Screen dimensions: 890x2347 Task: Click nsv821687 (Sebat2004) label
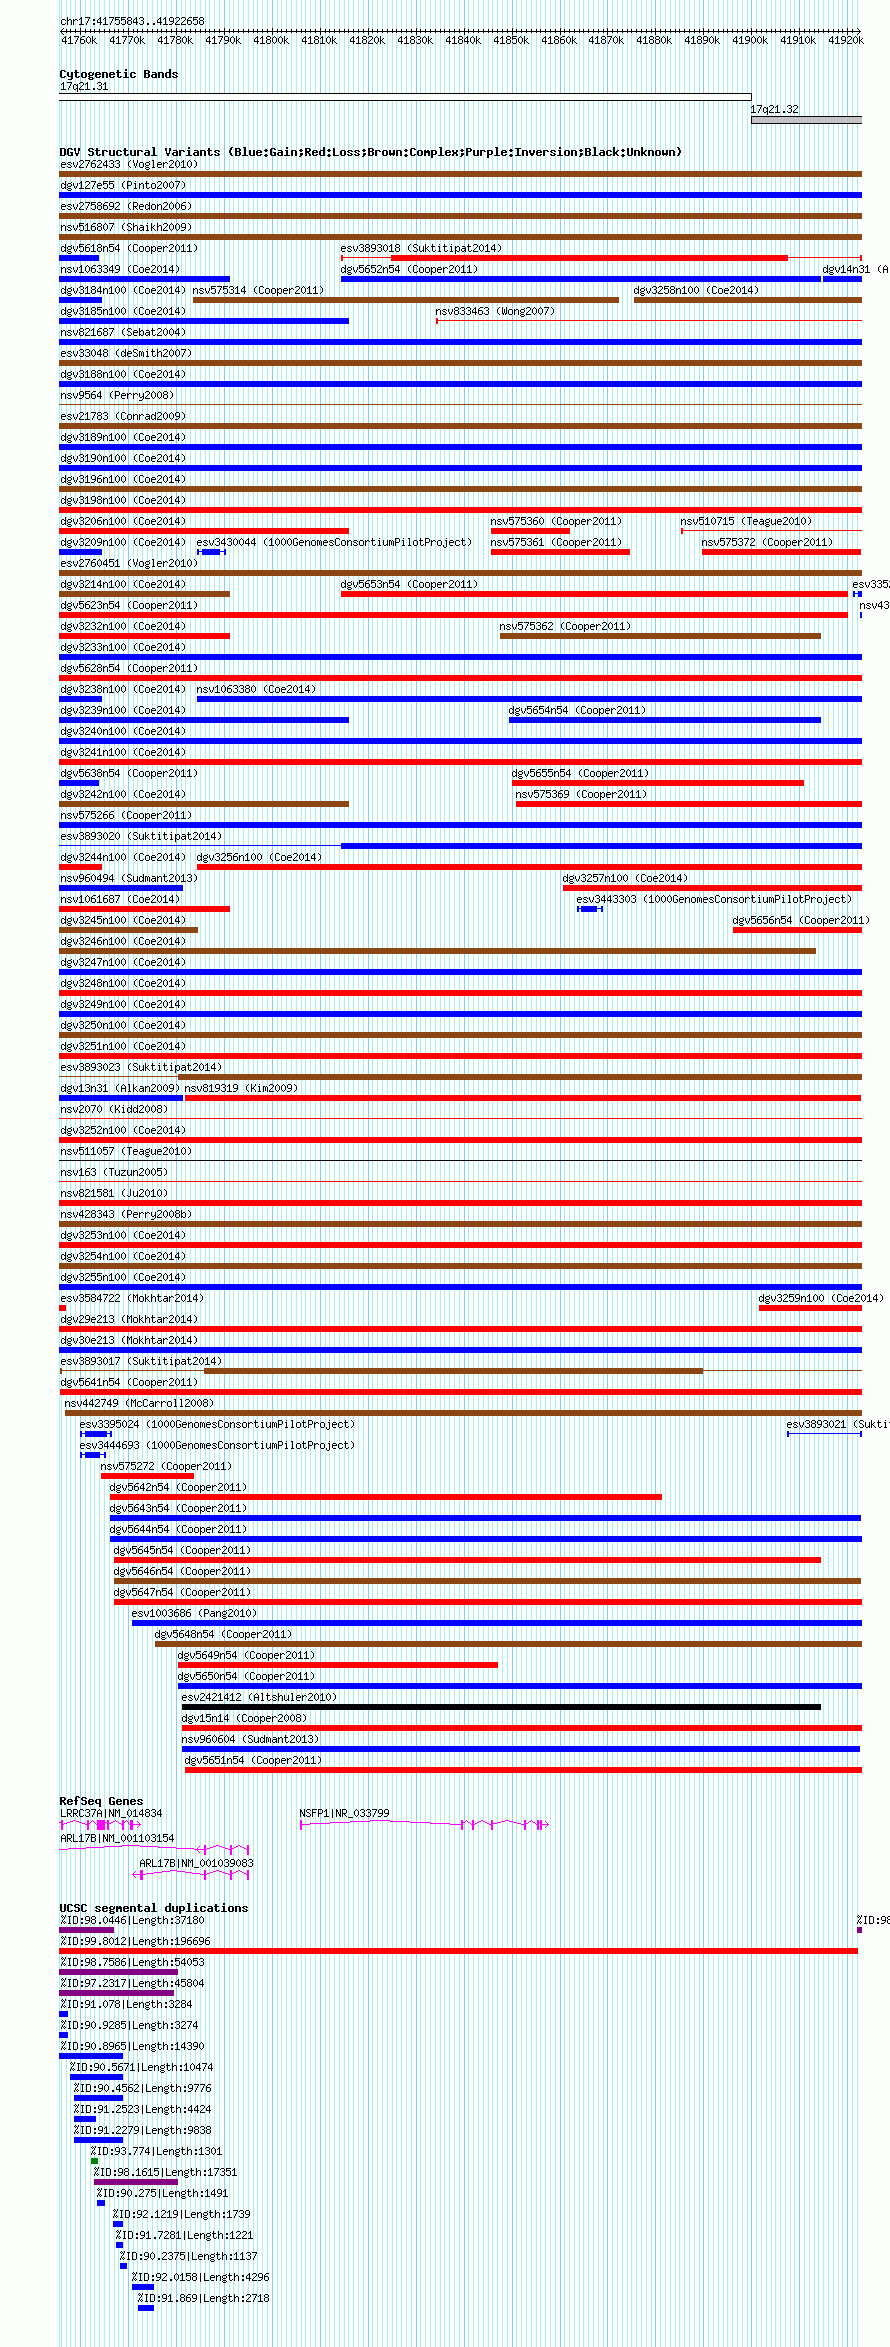click(123, 332)
